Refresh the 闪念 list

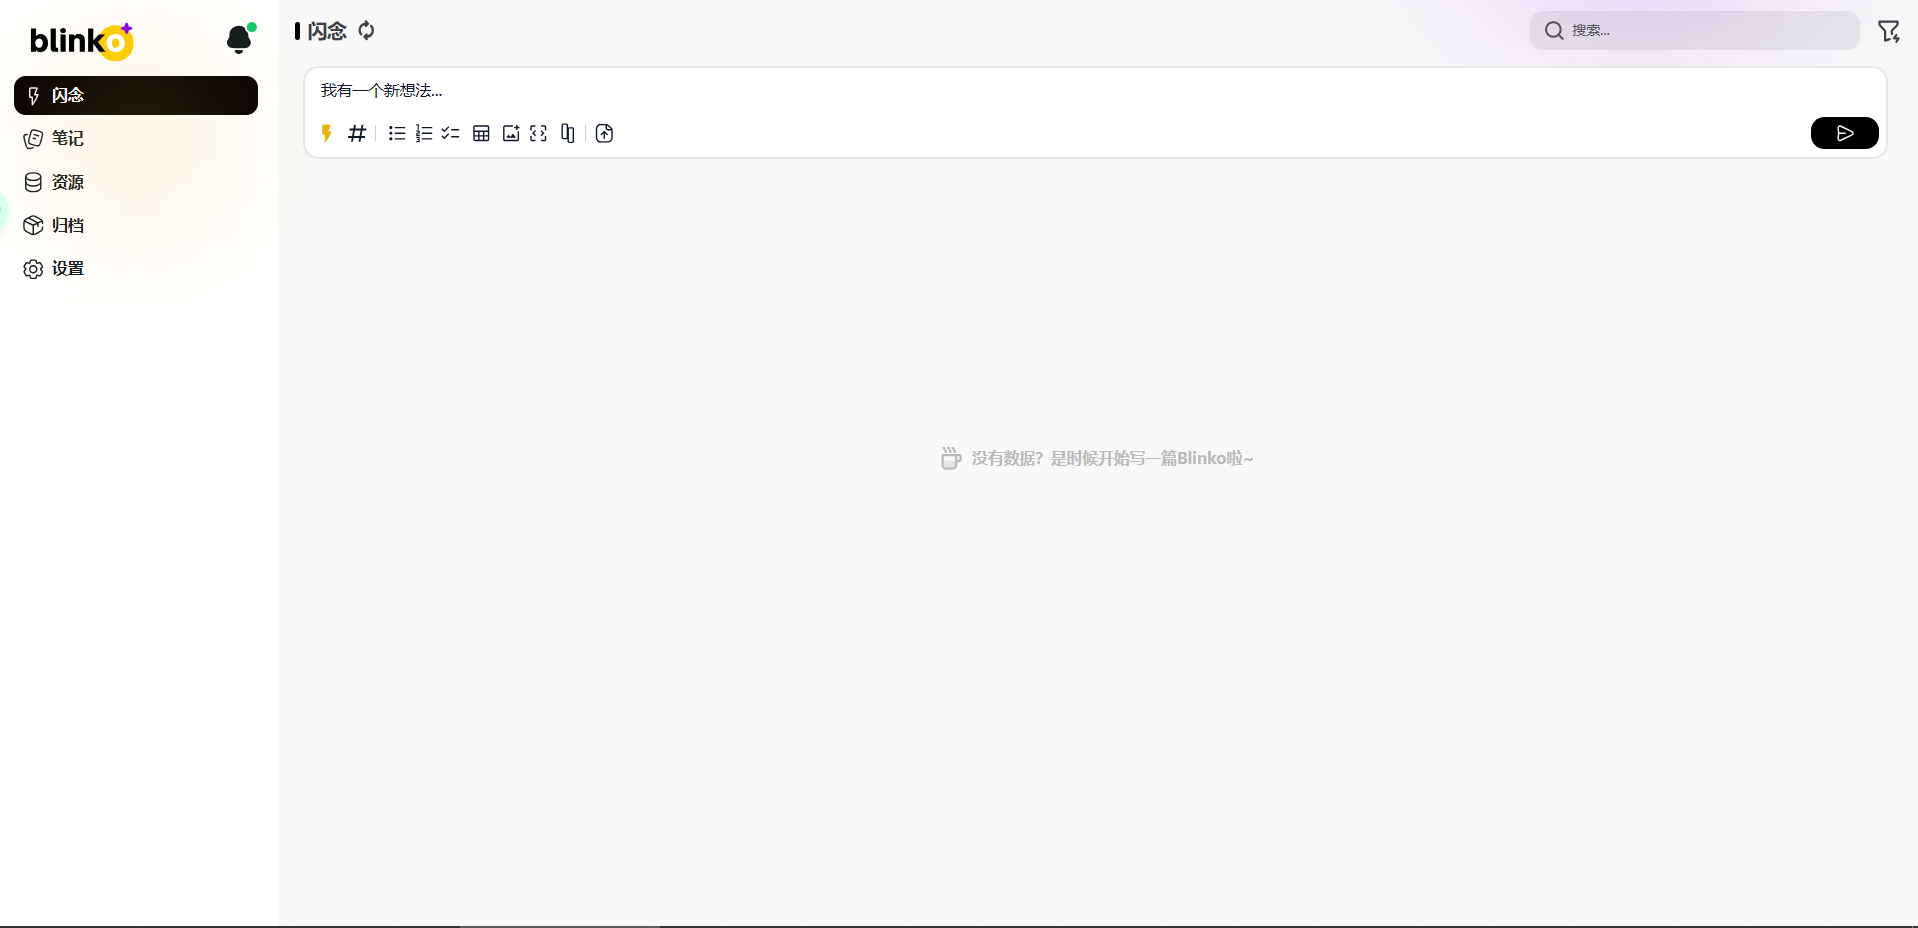[367, 31]
